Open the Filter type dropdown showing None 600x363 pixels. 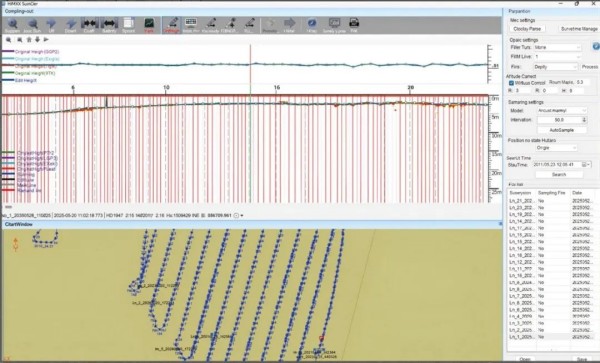[x=558, y=47]
